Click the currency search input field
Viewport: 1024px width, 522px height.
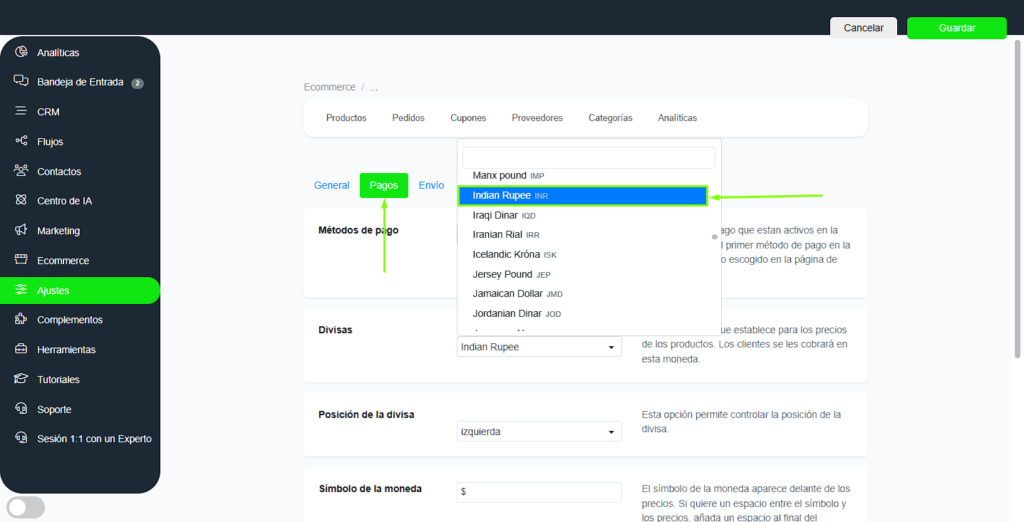588,158
